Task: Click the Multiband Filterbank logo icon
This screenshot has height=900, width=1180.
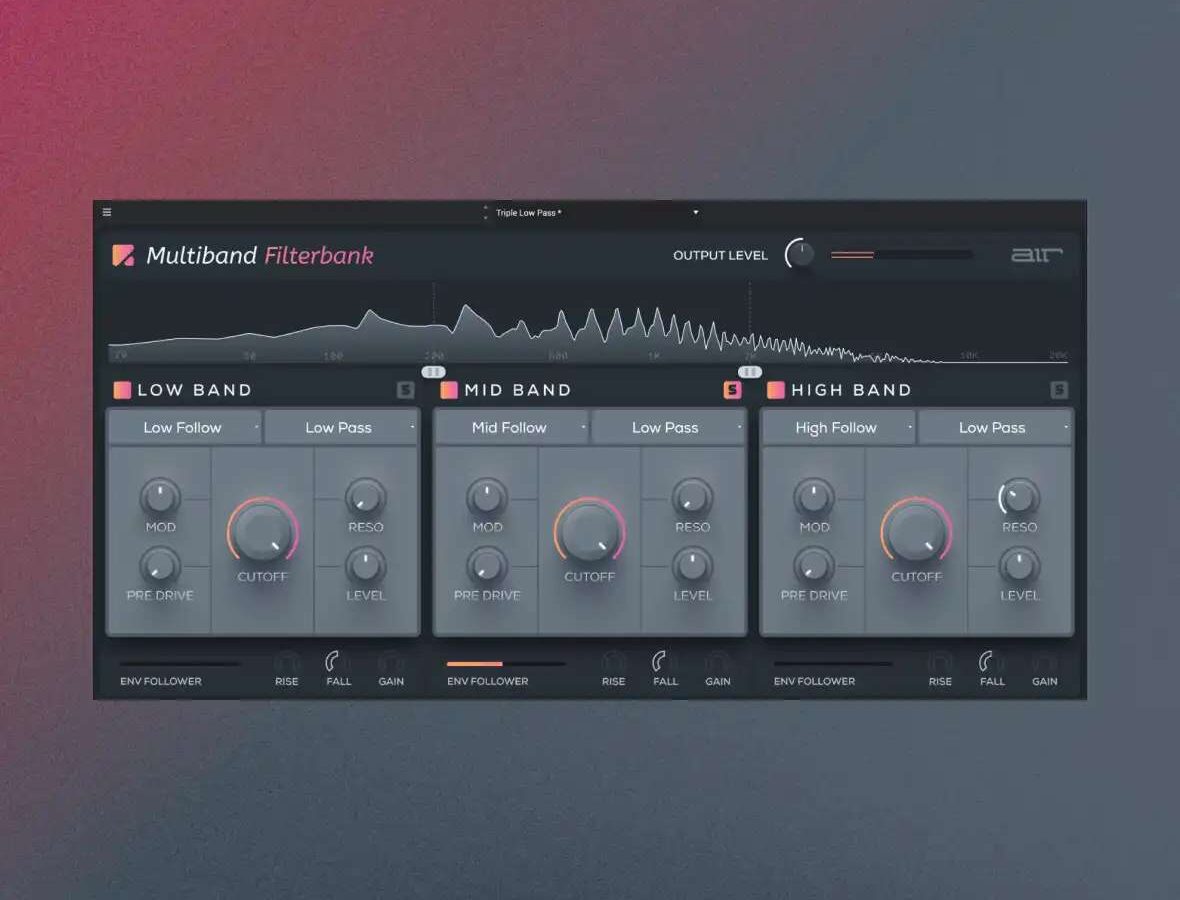Action: 123,256
